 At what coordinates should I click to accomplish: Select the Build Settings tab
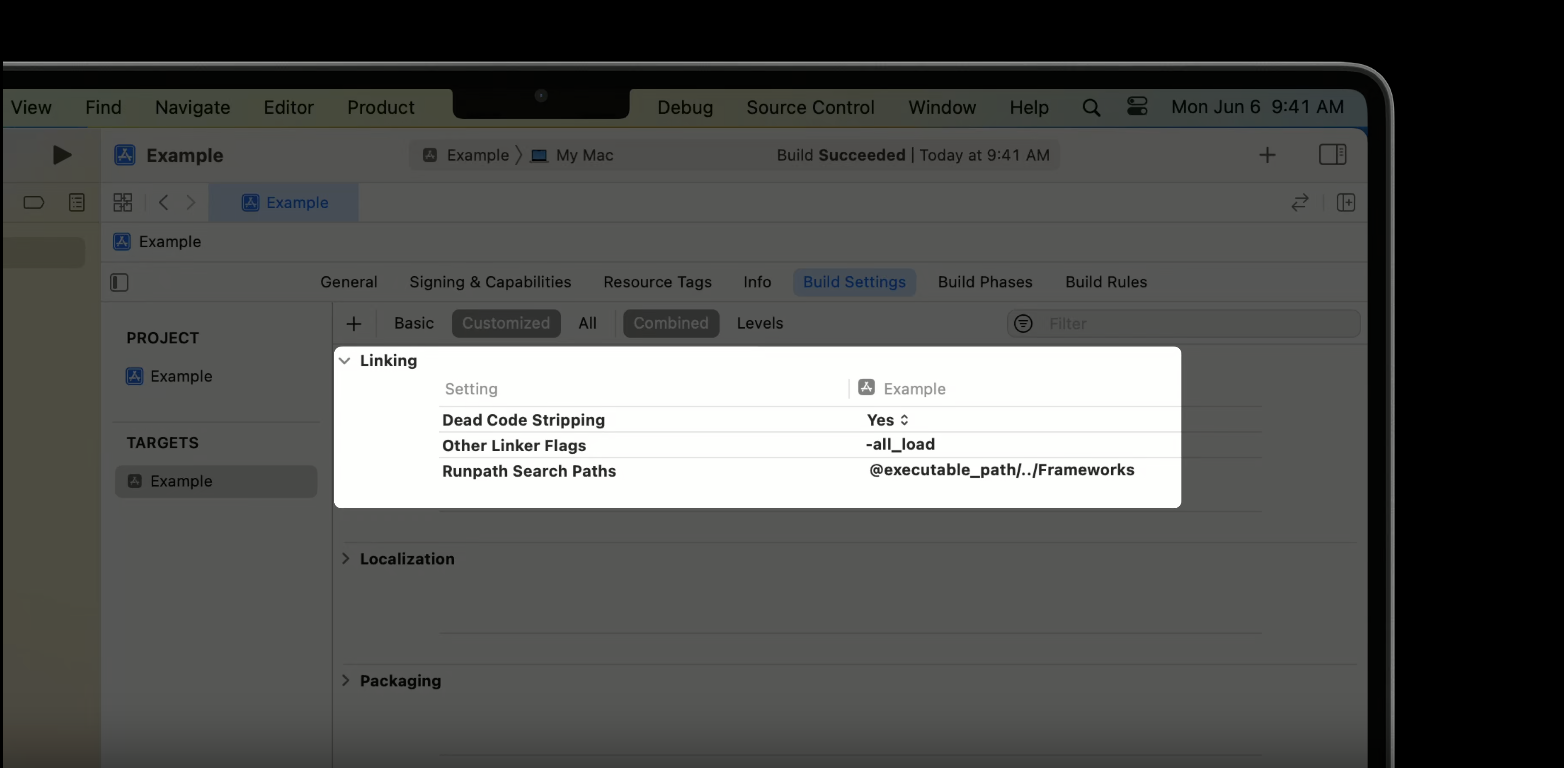point(854,282)
